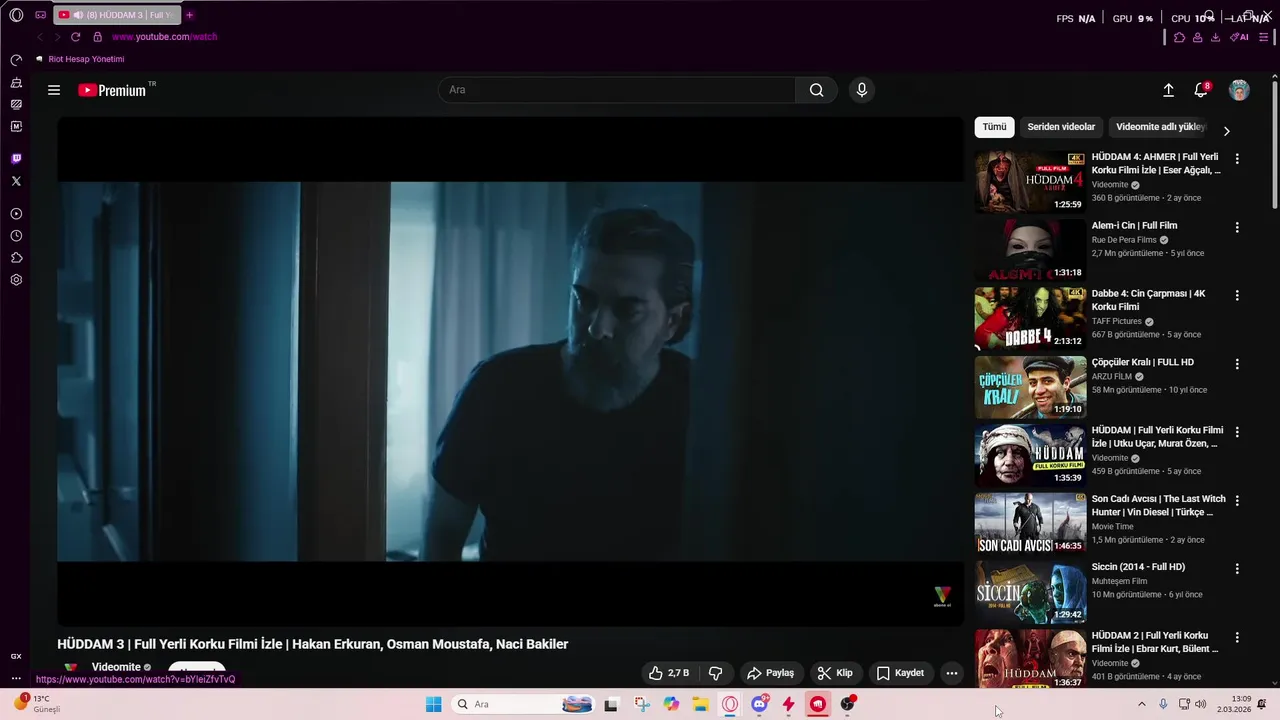Screen dimensions: 1280x720
Task: Open options menu for HÜDDAM 2 video
Action: [x=1237, y=637]
